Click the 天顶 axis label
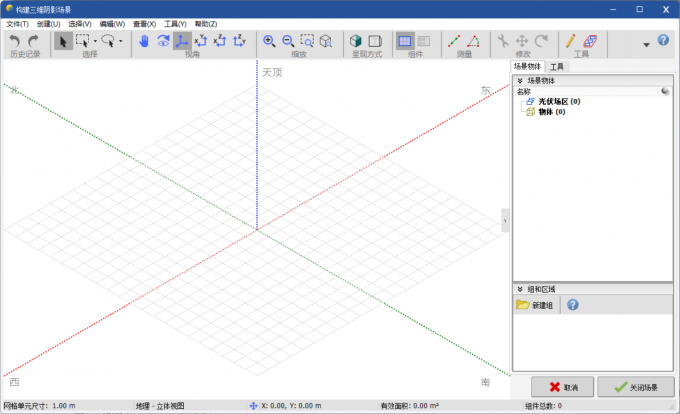The height and width of the screenshot is (414, 680). (x=272, y=72)
